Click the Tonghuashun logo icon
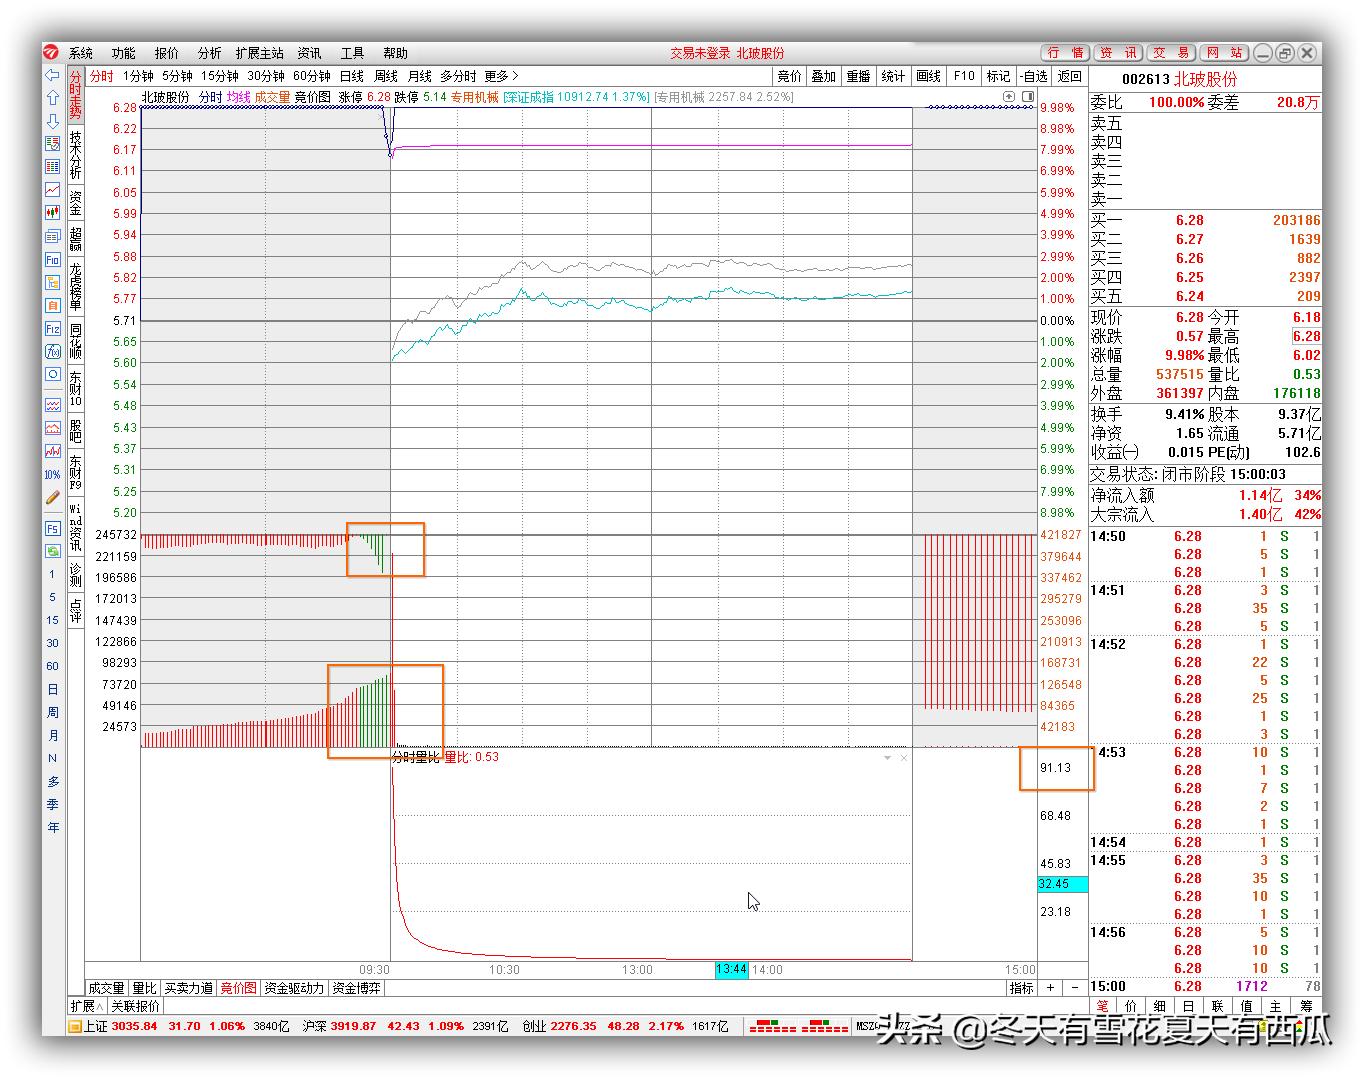The image size is (1364, 1078). pyautogui.click(x=51, y=53)
